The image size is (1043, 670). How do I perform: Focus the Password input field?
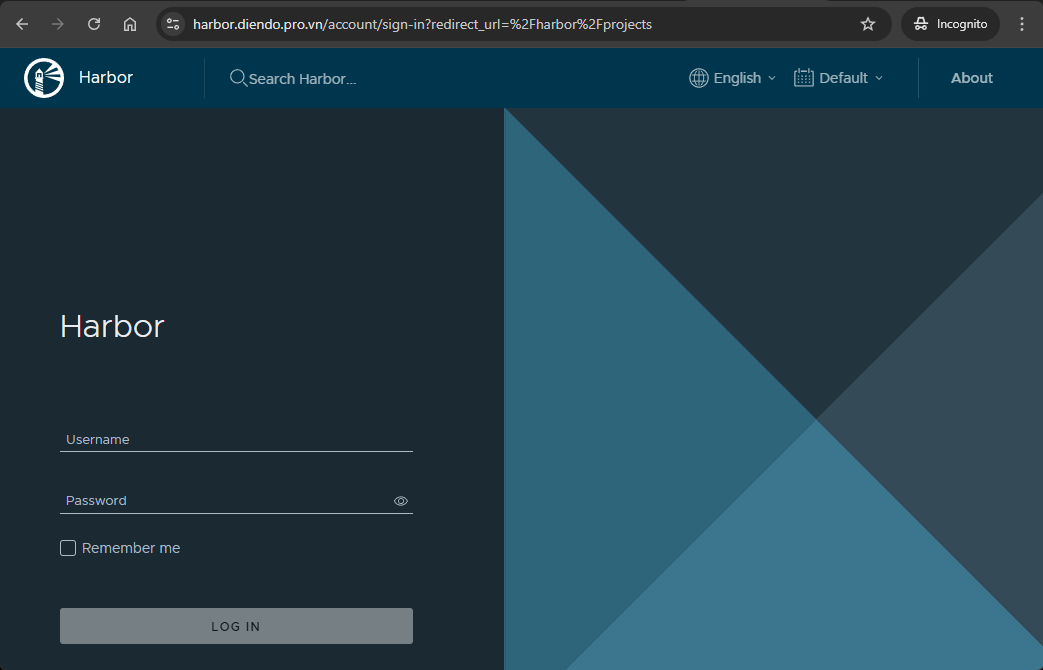225,501
